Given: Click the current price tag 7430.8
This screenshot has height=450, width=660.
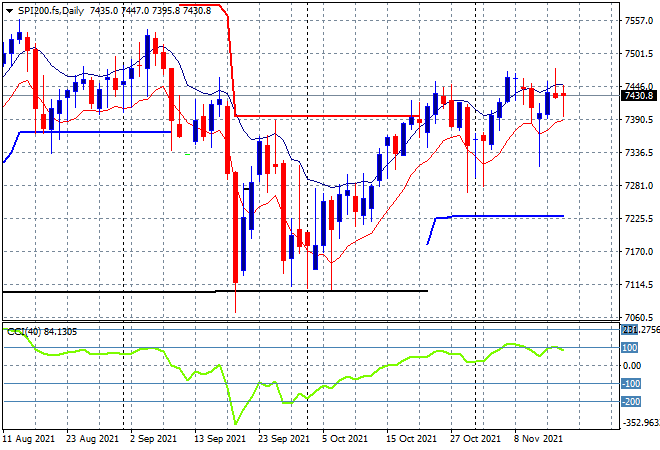Looking at the screenshot, I should tap(639, 96).
